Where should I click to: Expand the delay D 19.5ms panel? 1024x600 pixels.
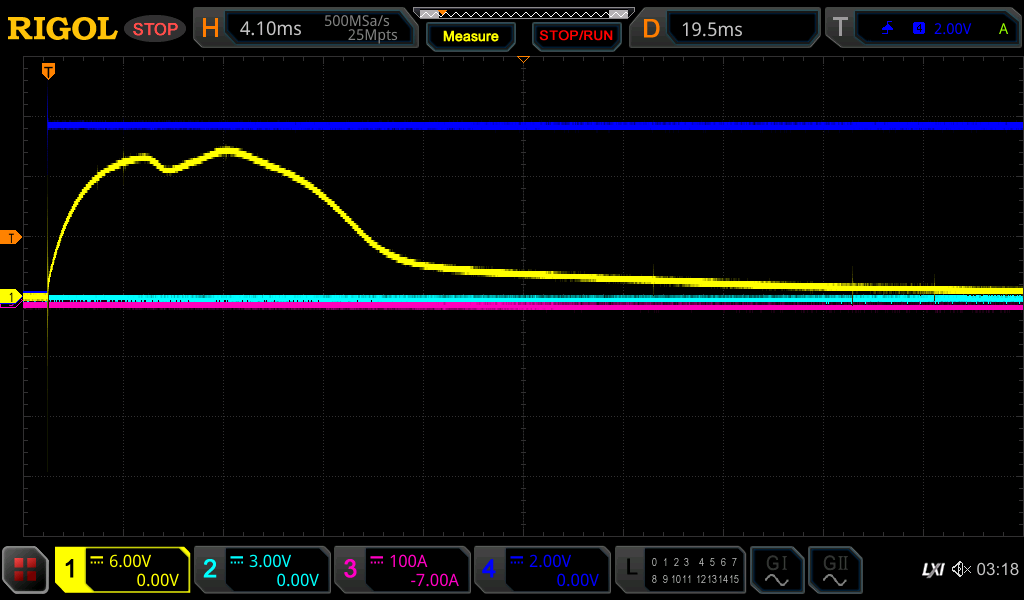[x=727, y=29]
